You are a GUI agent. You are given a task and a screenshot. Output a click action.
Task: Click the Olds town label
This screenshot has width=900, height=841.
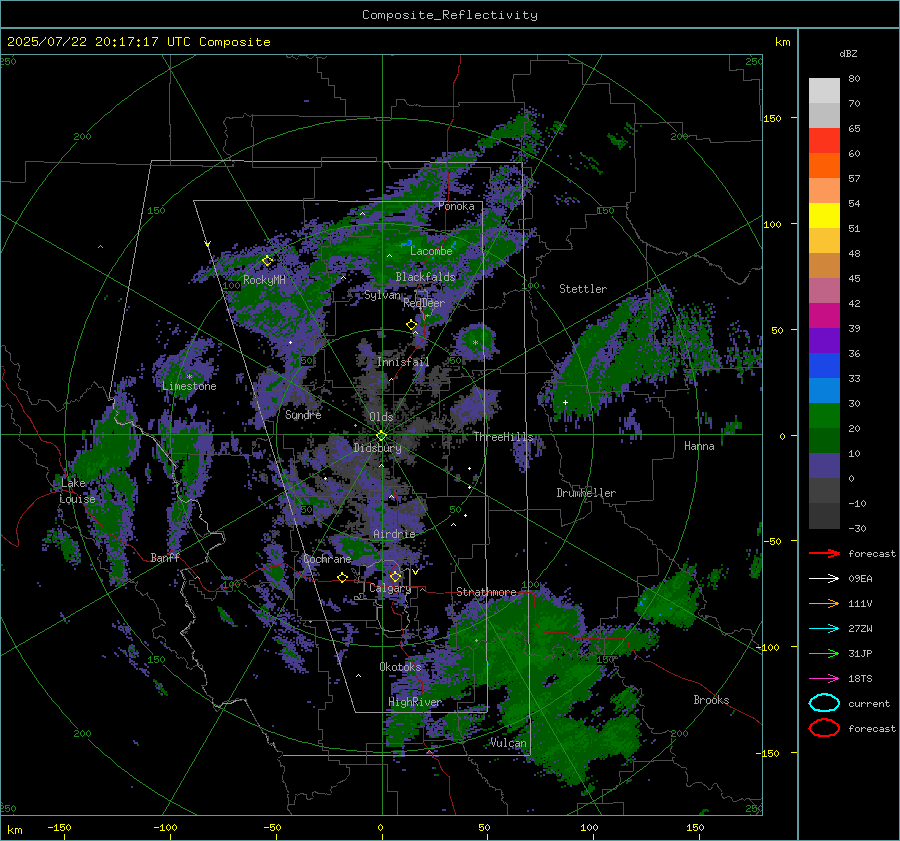[x=381, y=417]
